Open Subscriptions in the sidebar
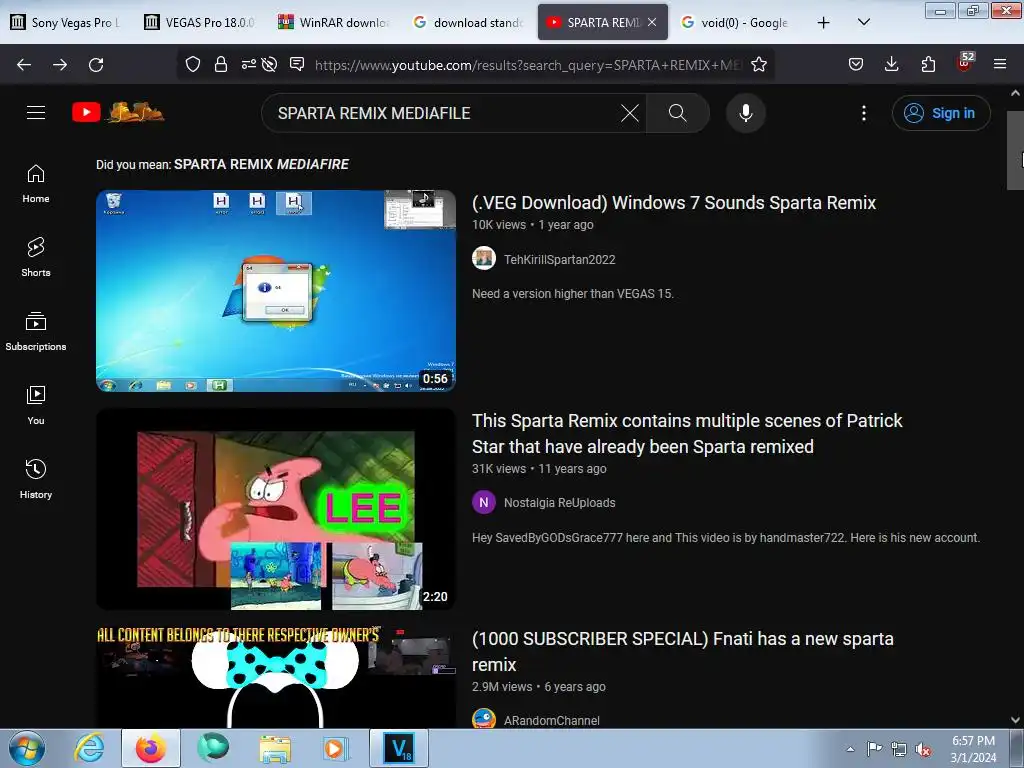The height and width of the screenshot is (768, 1024). [36, 331]
